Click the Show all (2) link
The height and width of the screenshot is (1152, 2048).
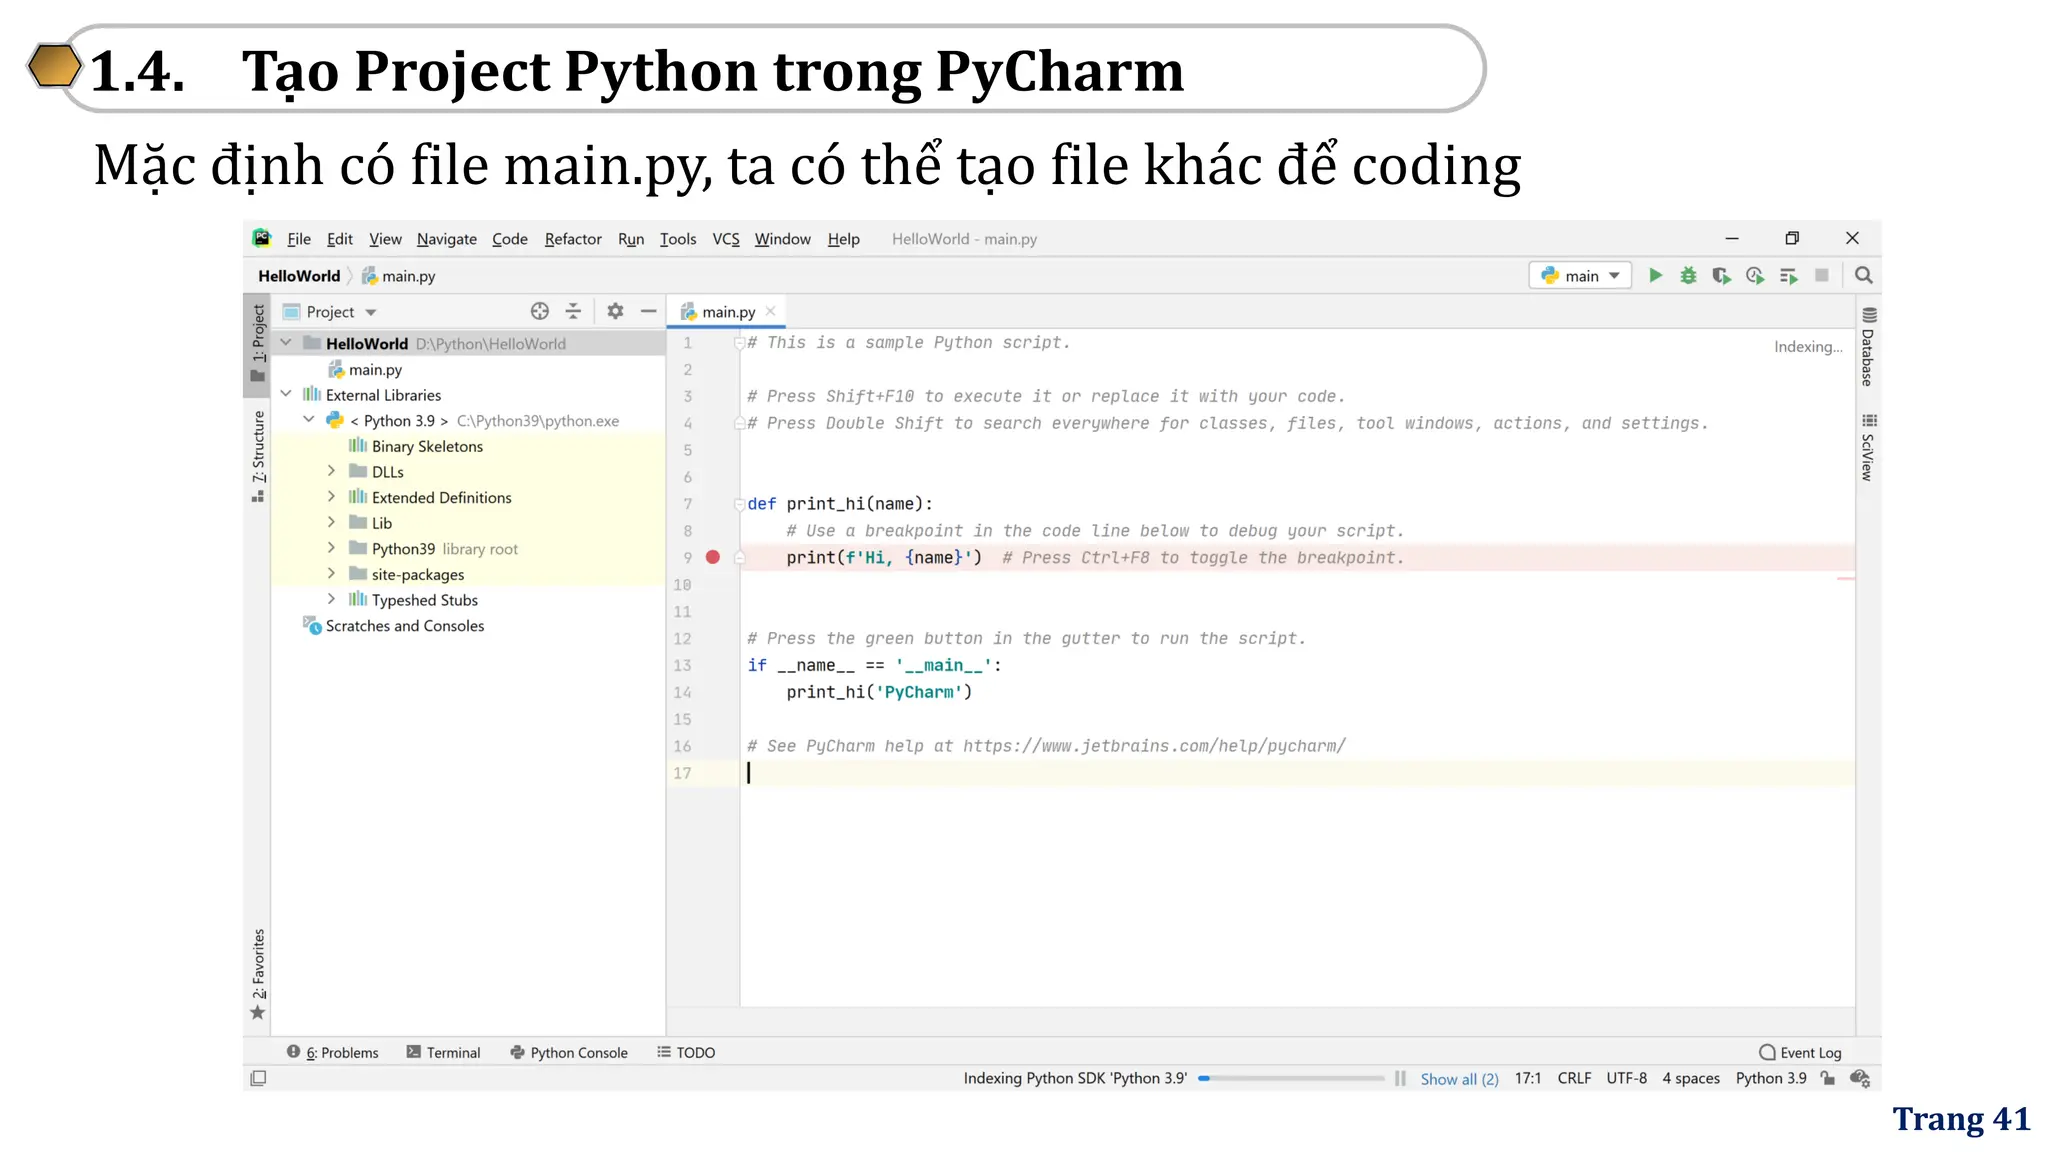click(1459, 1079)
